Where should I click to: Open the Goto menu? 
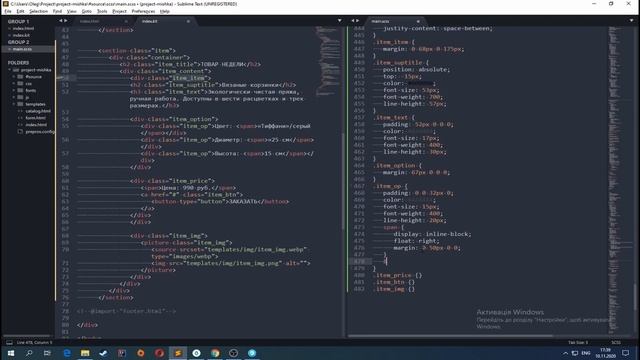87,11
